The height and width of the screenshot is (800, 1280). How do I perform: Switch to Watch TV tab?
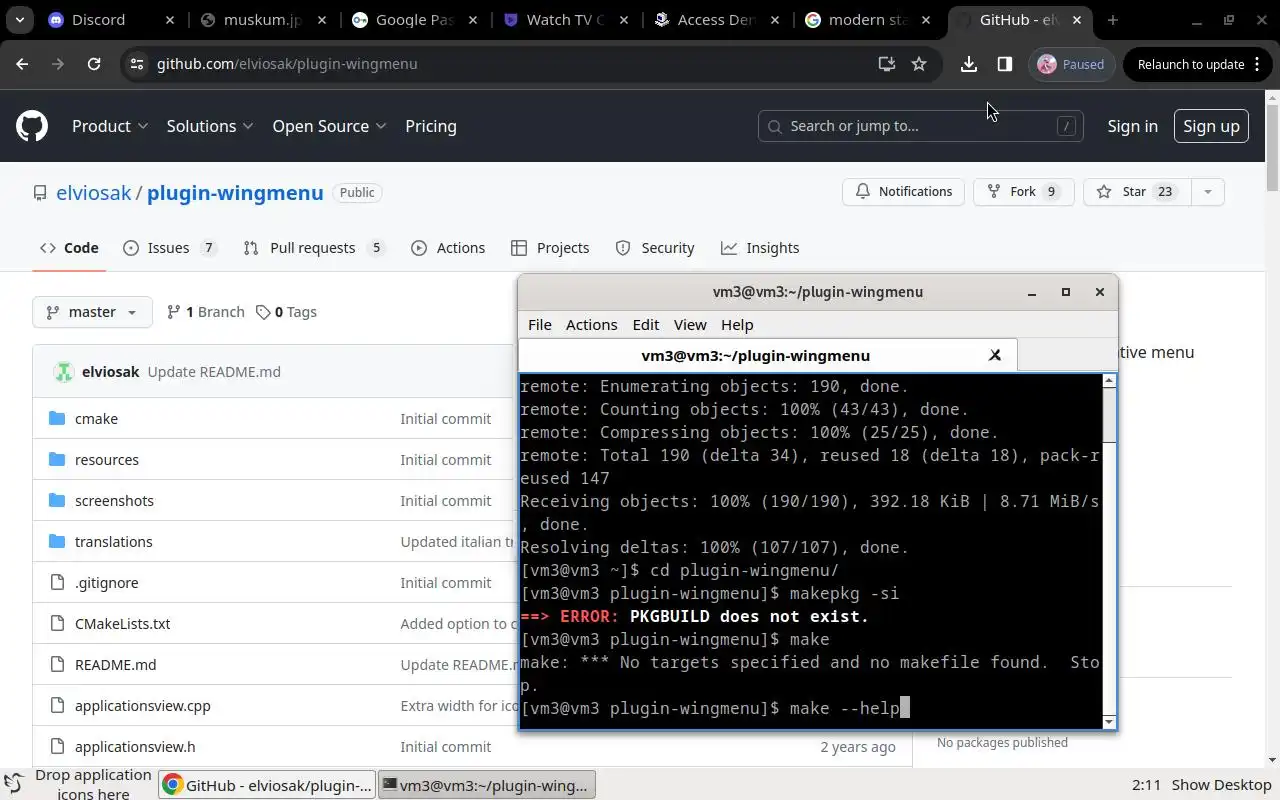point(565,19)
